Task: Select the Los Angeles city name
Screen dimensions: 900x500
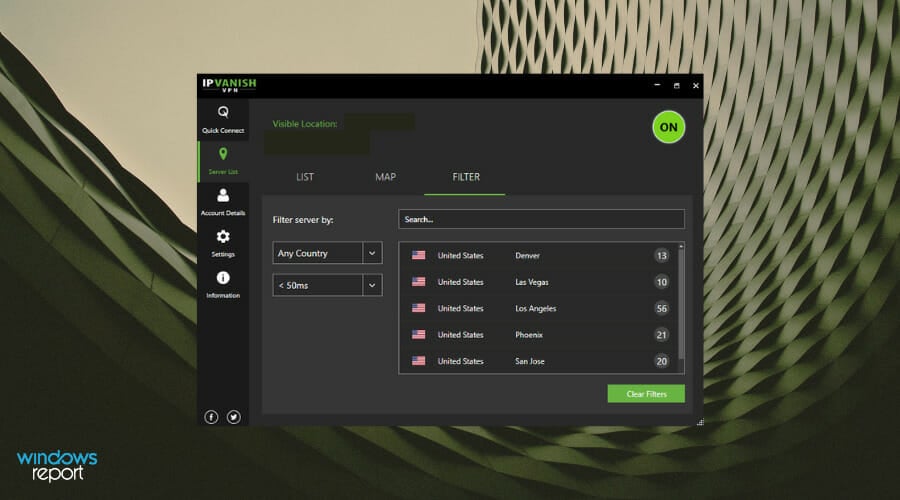Action: pyautogui.click(x=536, y=308)
